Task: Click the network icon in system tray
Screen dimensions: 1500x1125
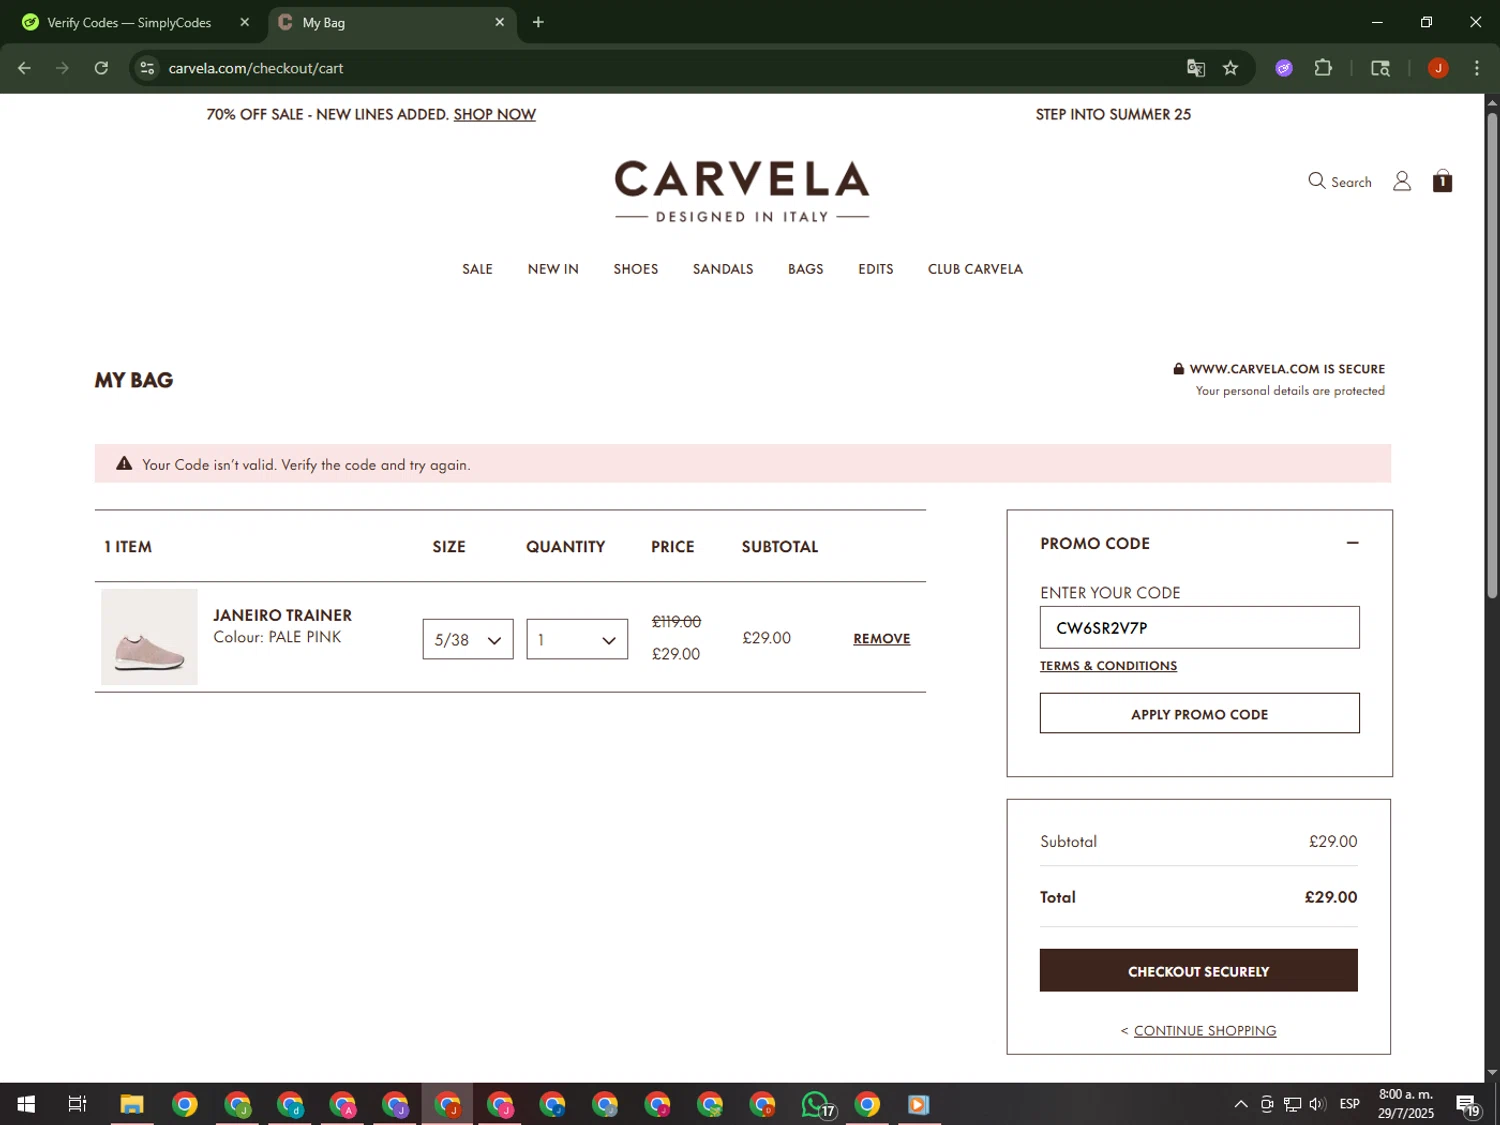Action: (x=1292, y=1104)
